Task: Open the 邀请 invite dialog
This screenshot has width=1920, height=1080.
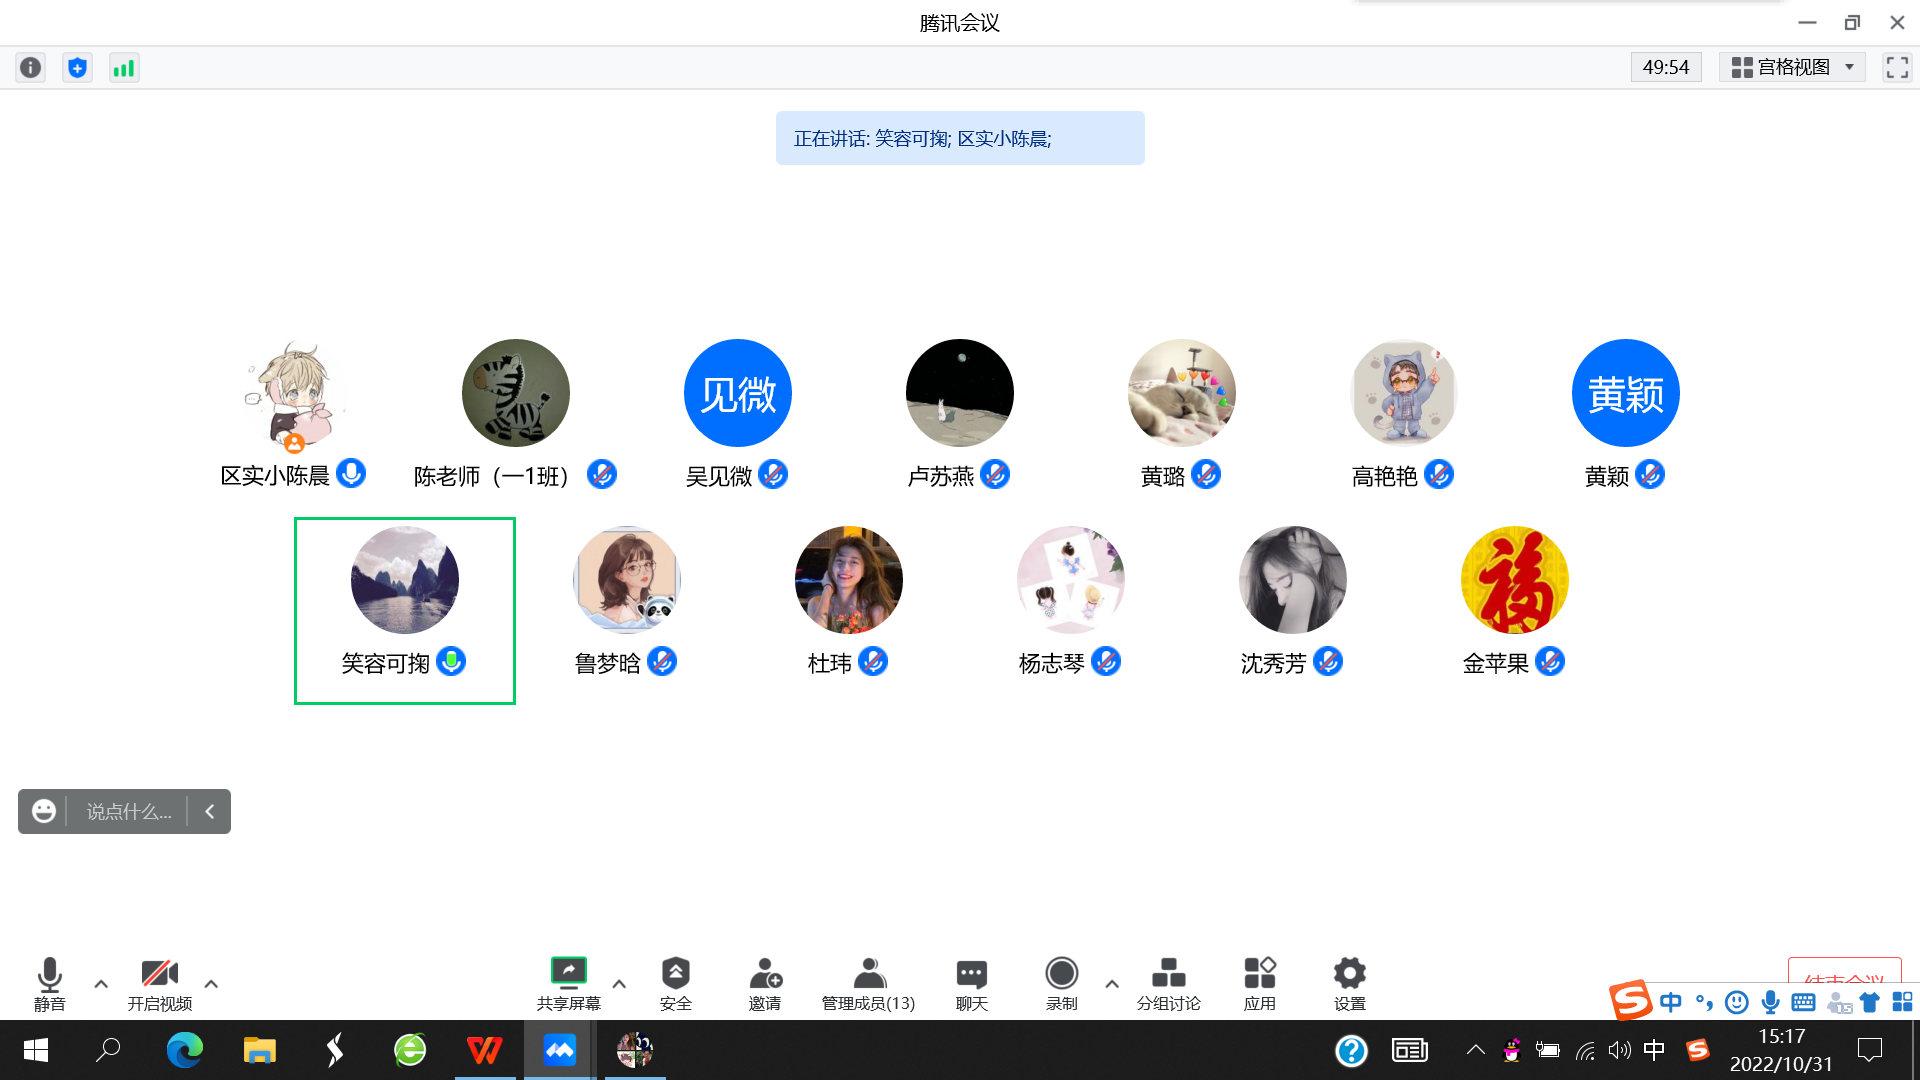Action: tap(765, 984)
